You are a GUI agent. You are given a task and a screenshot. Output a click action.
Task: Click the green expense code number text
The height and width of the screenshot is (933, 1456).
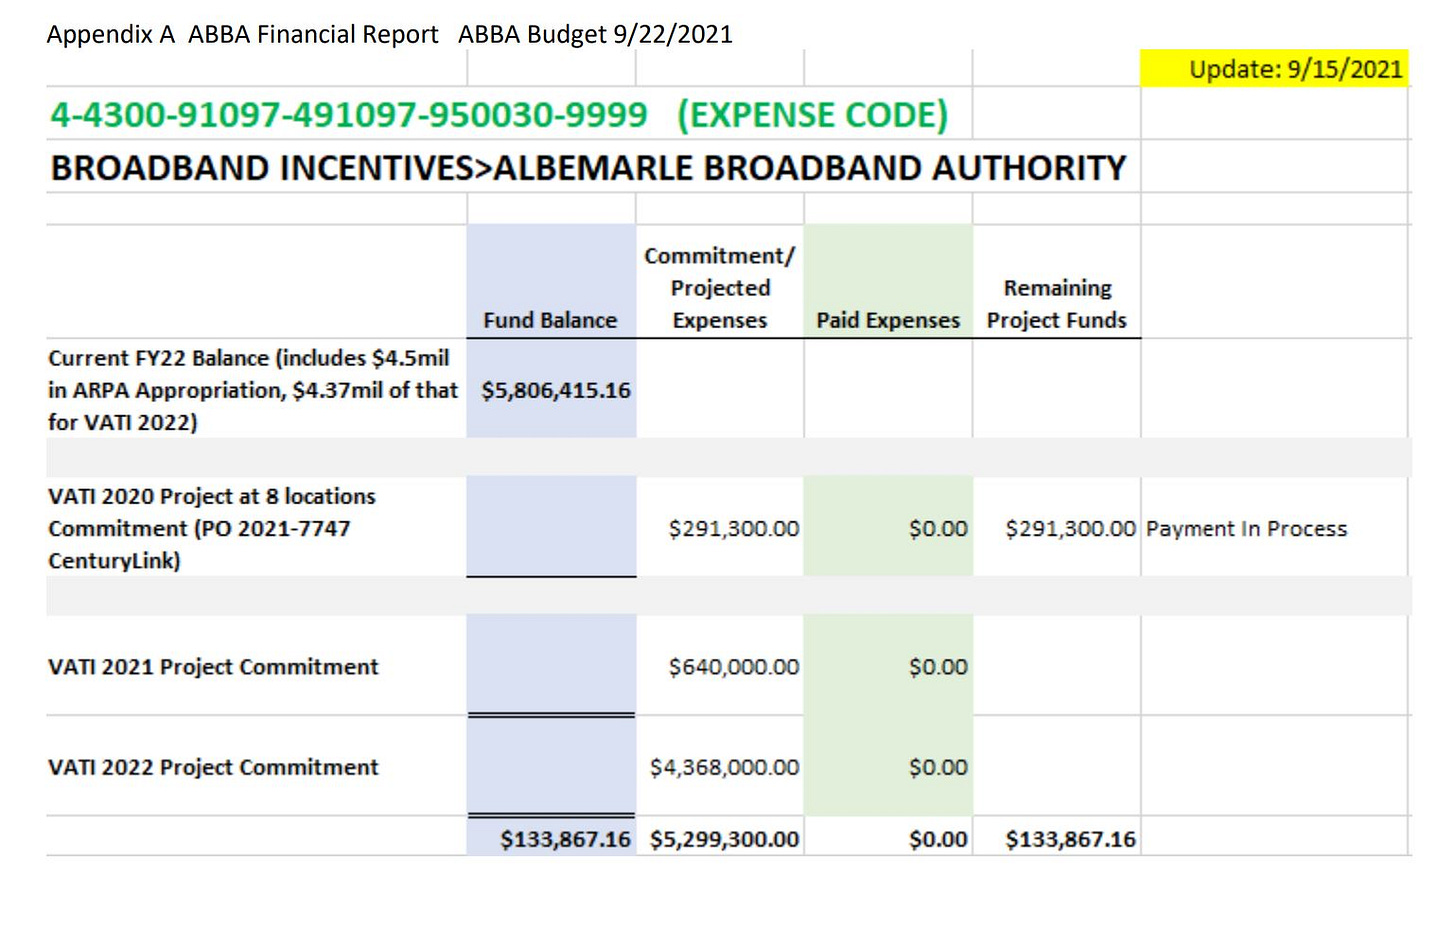pos(349,115)
